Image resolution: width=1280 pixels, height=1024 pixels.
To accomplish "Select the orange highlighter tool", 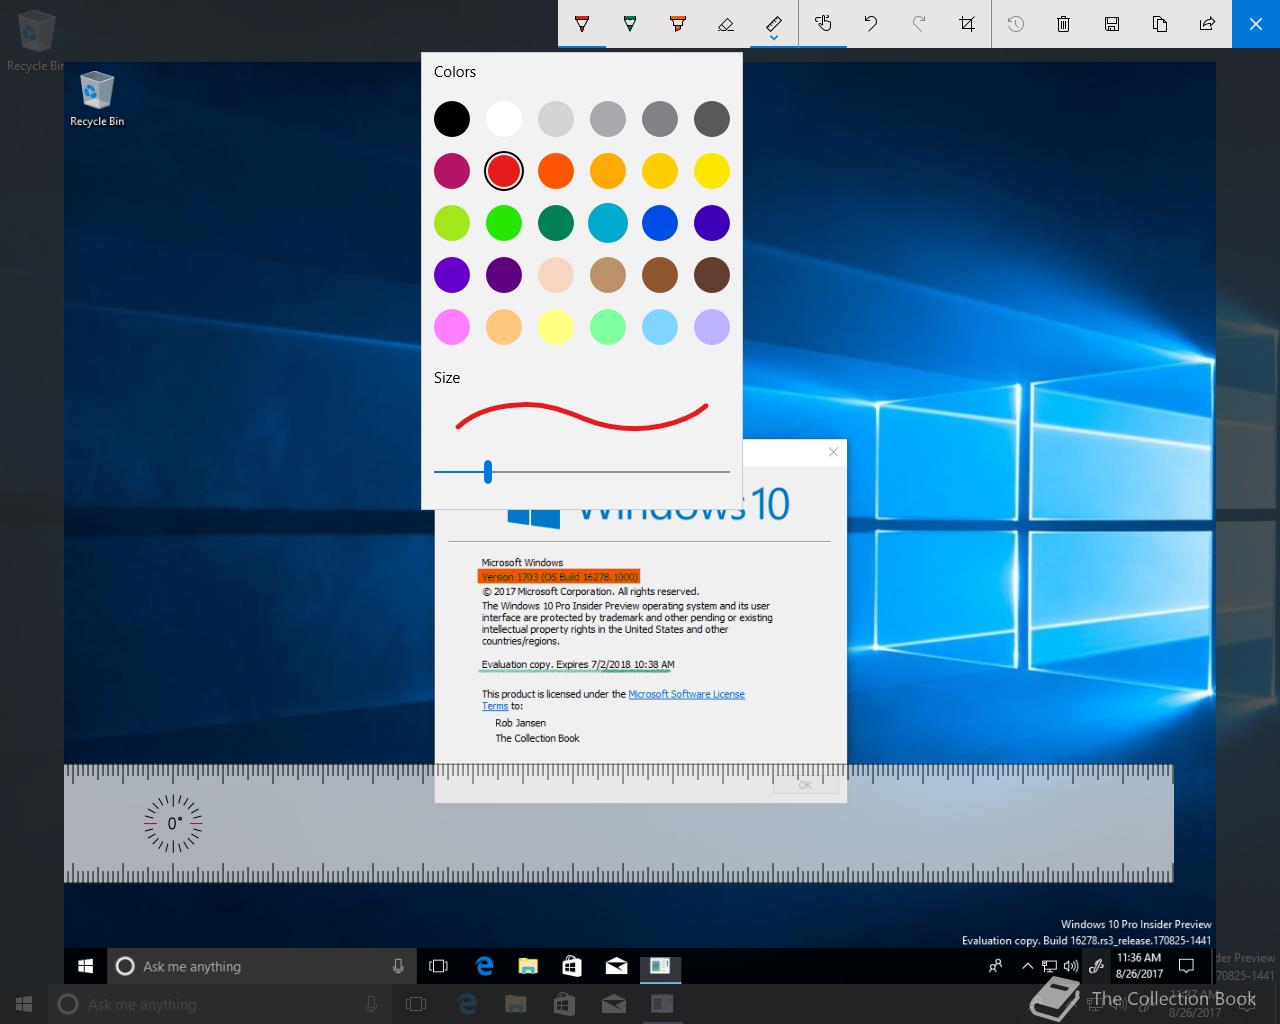I will (678, 24).
